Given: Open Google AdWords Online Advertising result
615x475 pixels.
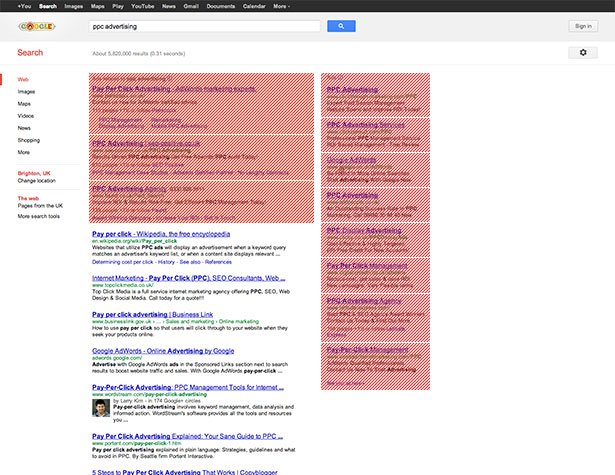Looking at the screenshot, I should point(163,351).
